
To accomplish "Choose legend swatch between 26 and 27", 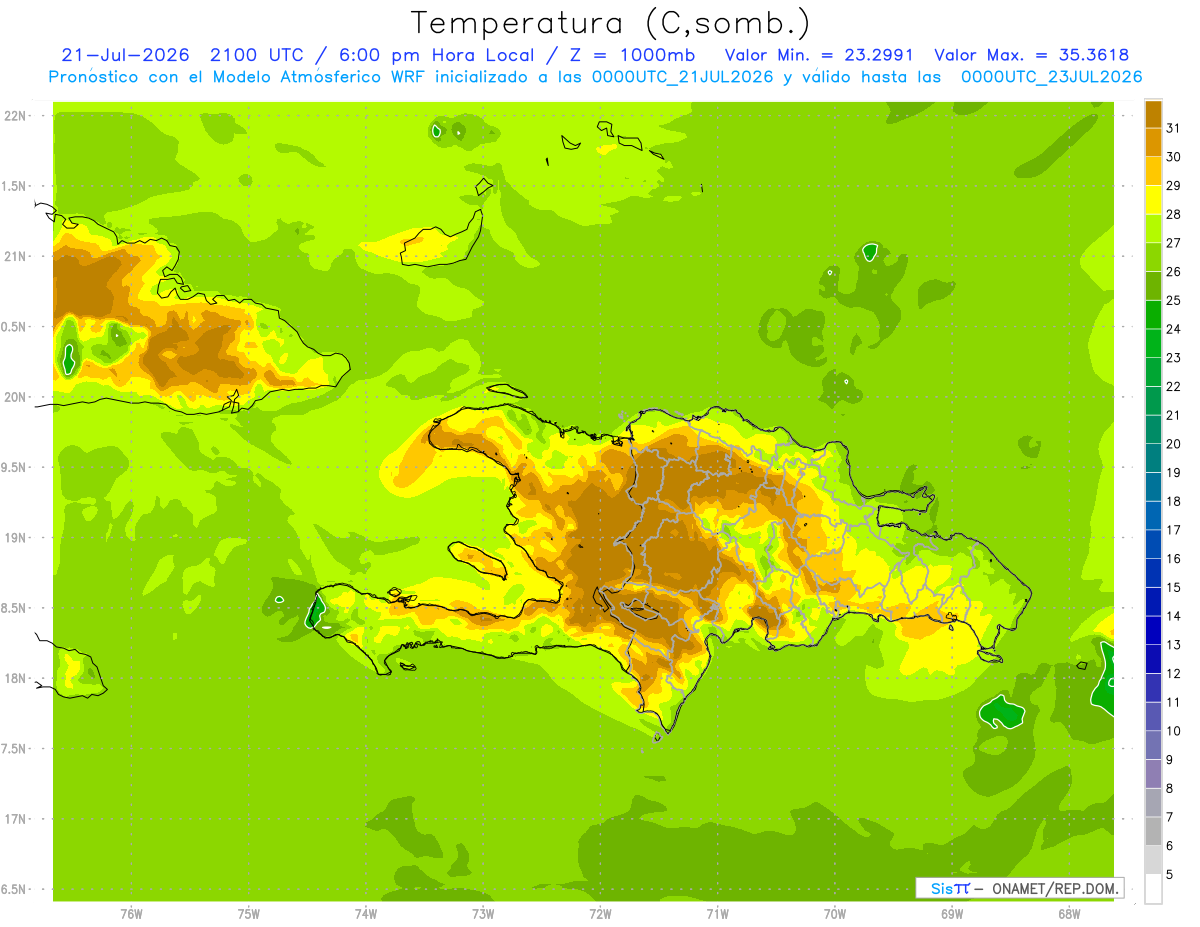I will pyautogui.click(x=1153, y=257).
